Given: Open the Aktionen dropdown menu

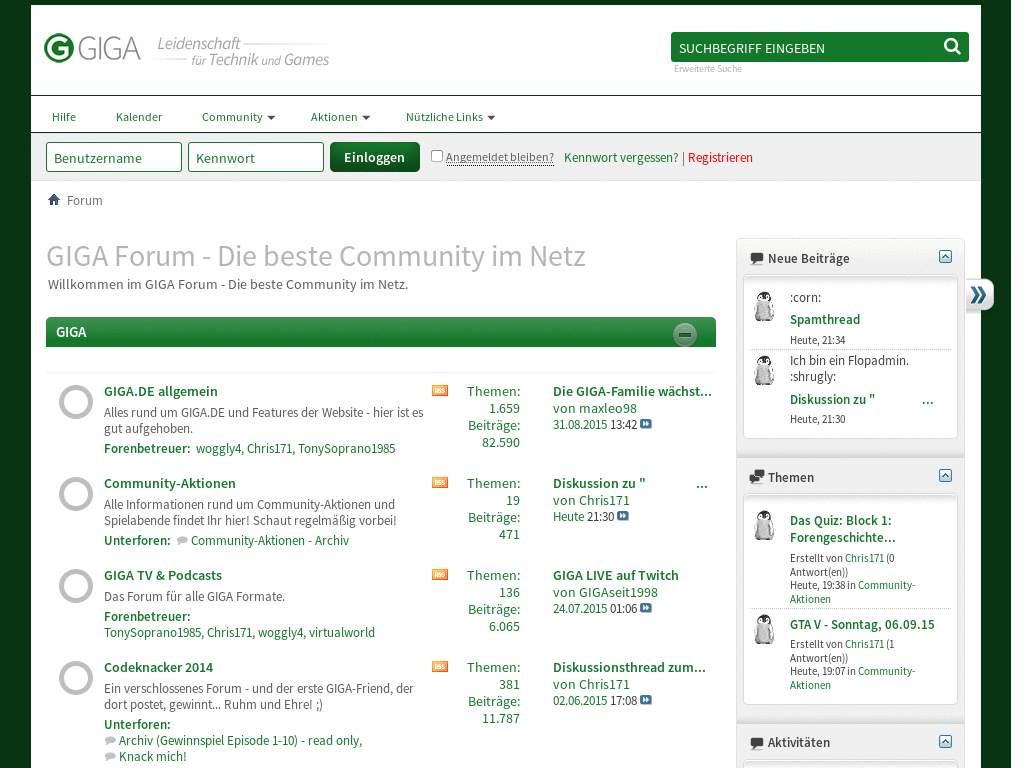Looking at the screenshot, I should (x=340, y=117).
